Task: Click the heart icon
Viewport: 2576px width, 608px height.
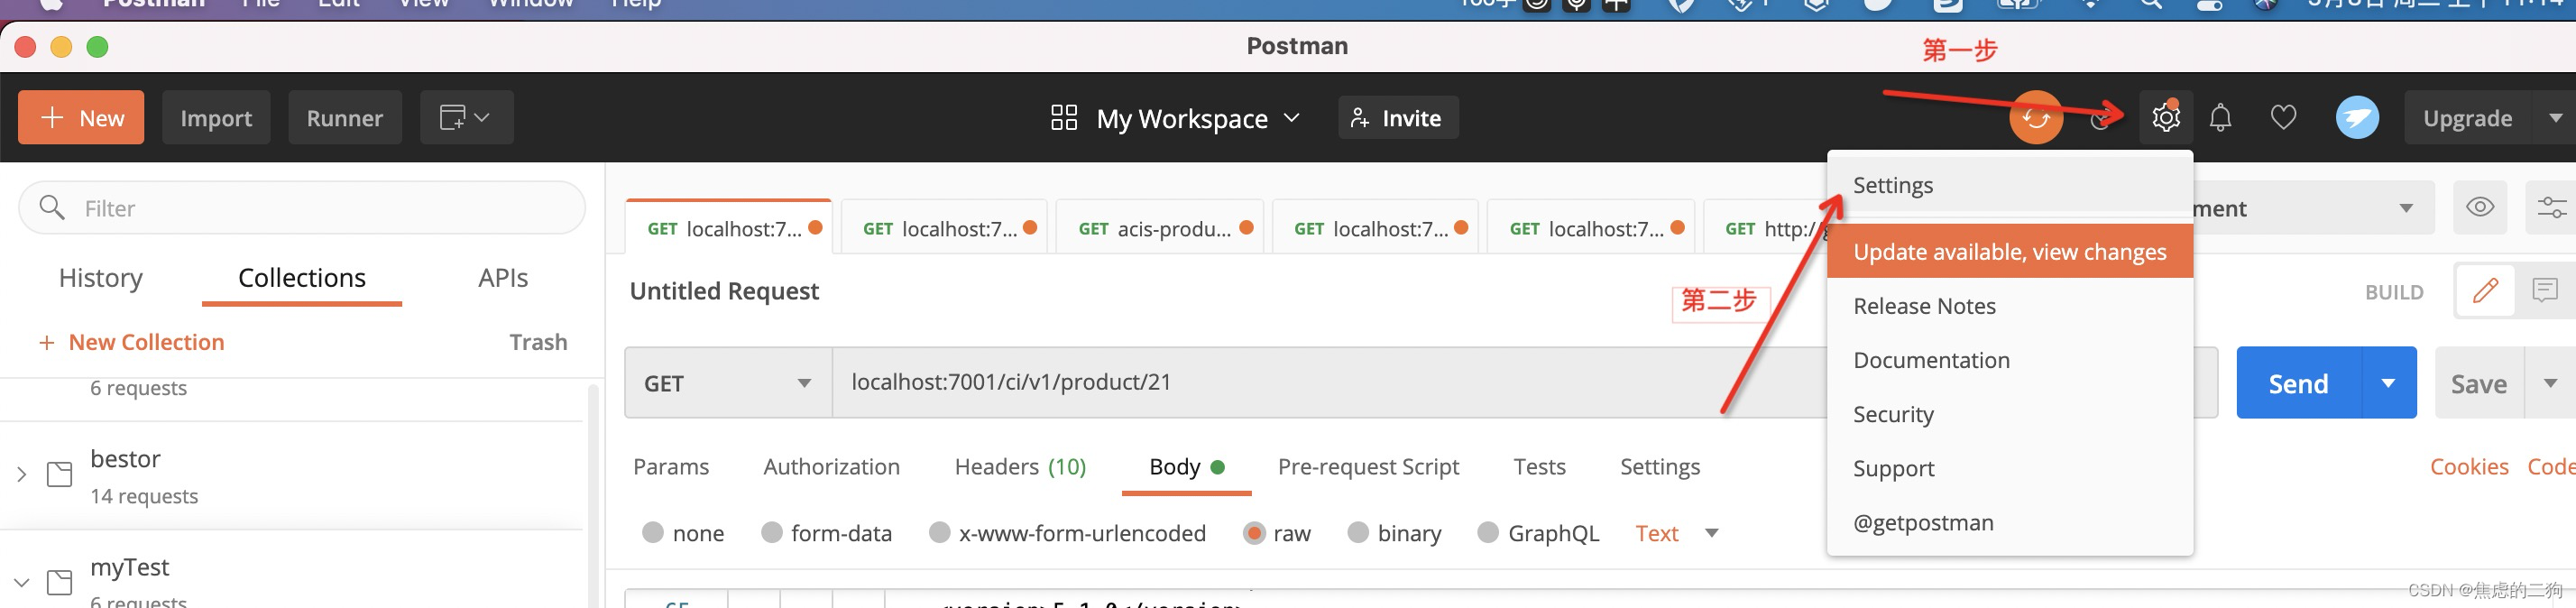Action: 2283,118
